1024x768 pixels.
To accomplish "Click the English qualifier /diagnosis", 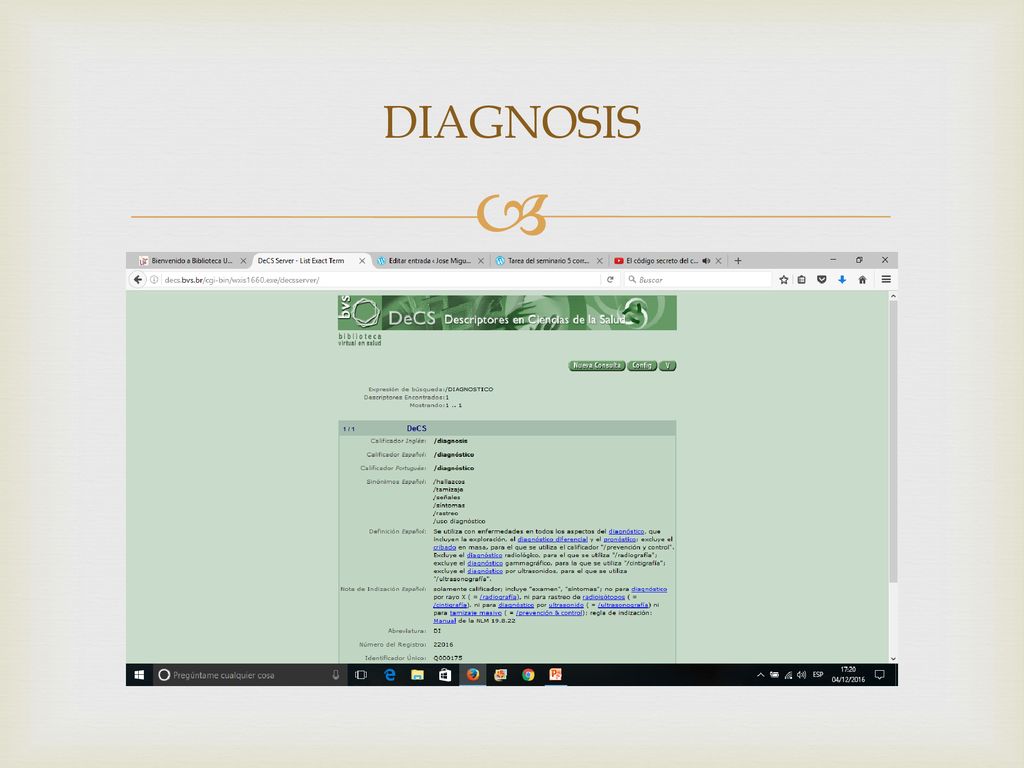I will pyautogui.click(x=451, y=441).
